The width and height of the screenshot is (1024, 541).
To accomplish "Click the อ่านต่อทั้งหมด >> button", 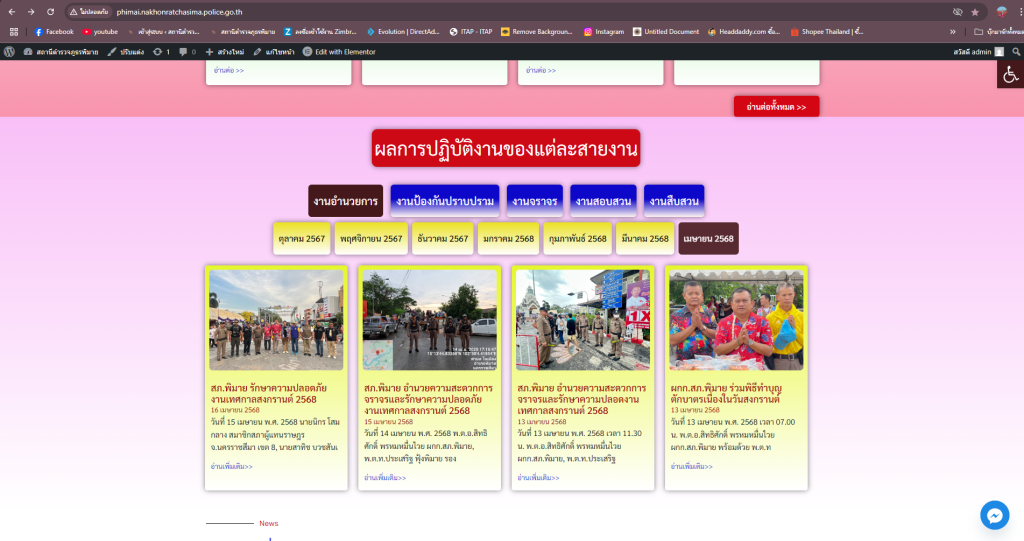I will [x=776, y=106].
